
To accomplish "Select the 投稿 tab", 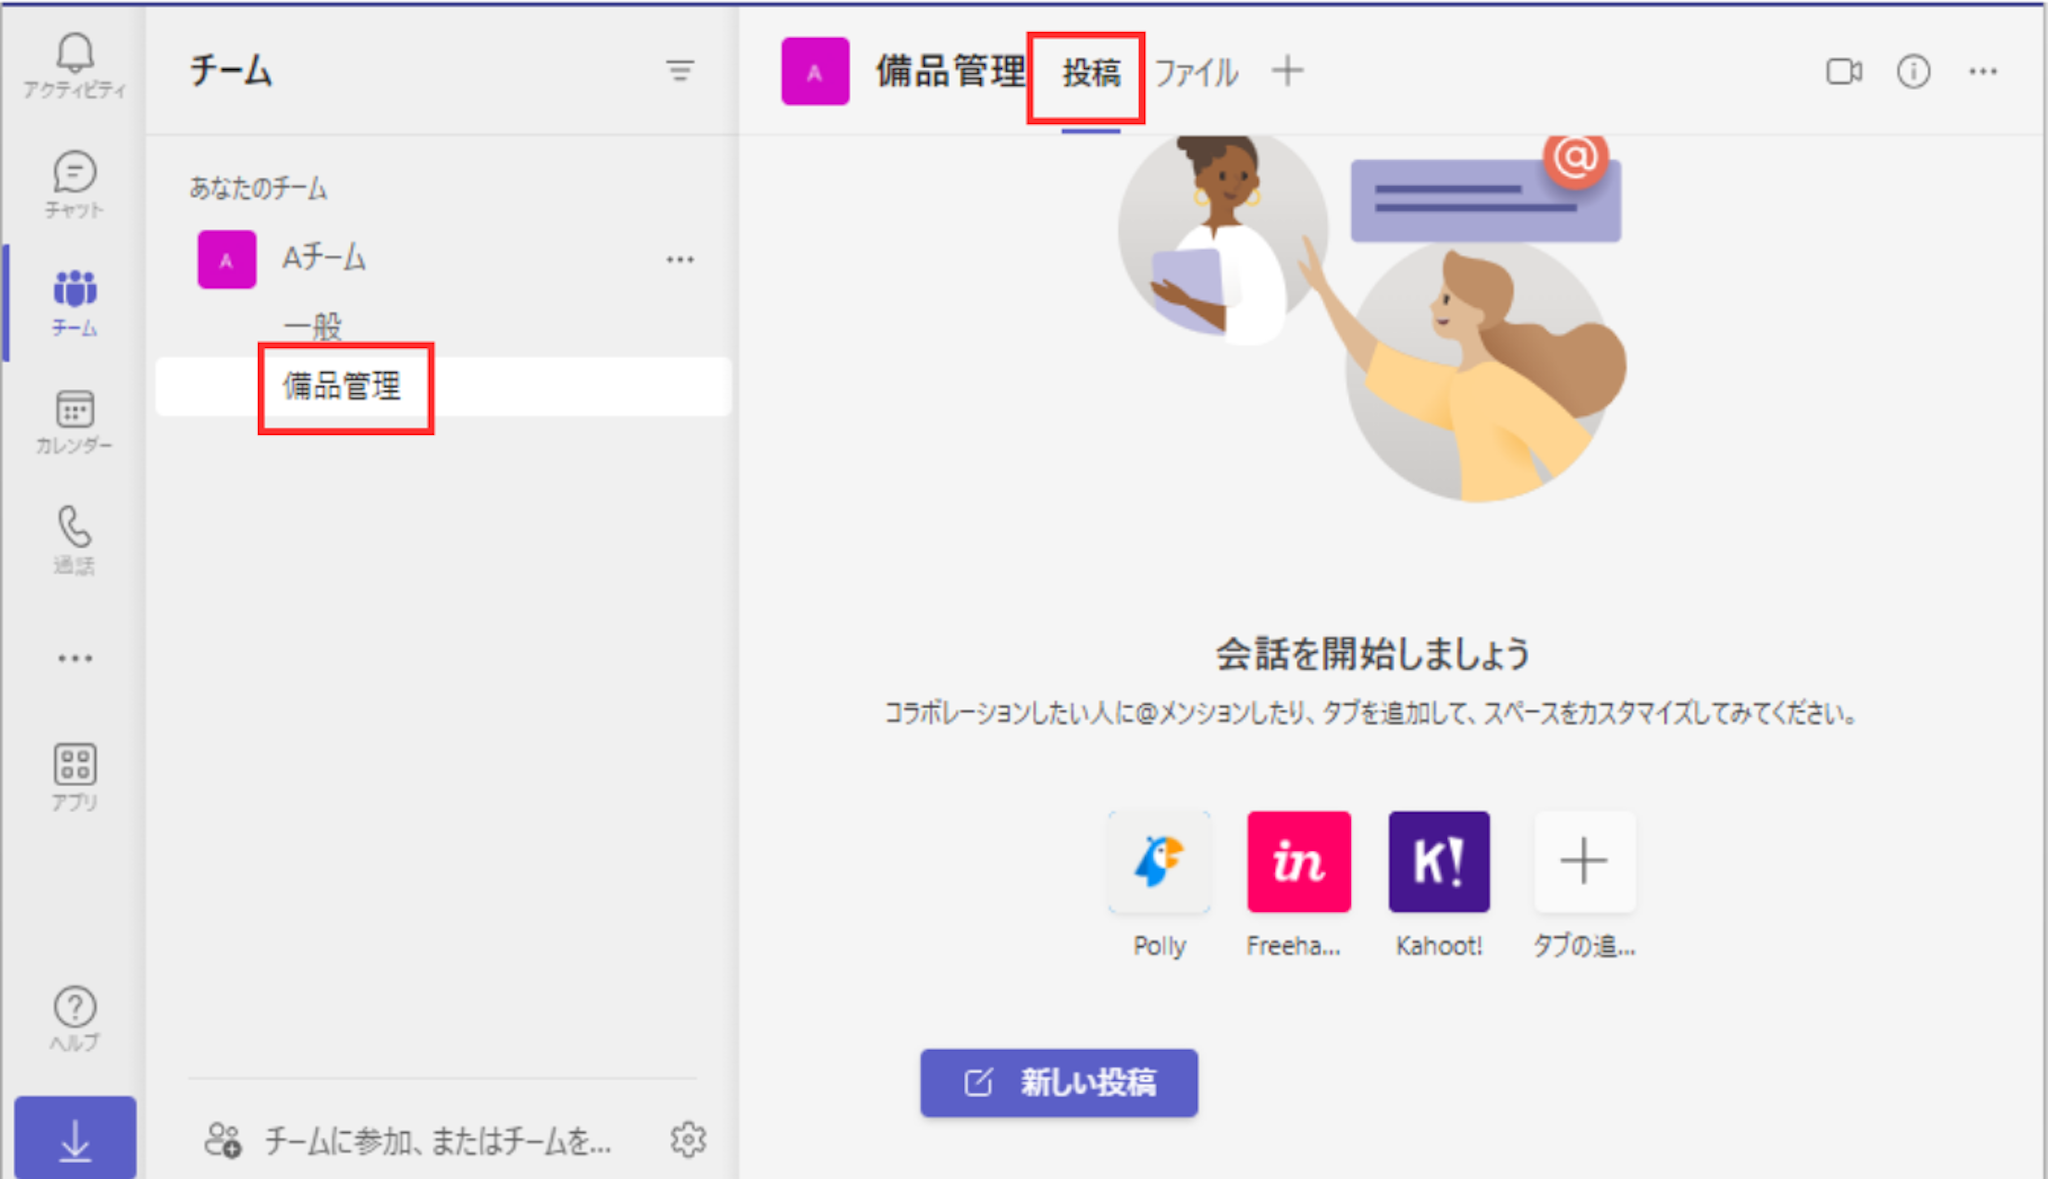I will click(1090, 73).
